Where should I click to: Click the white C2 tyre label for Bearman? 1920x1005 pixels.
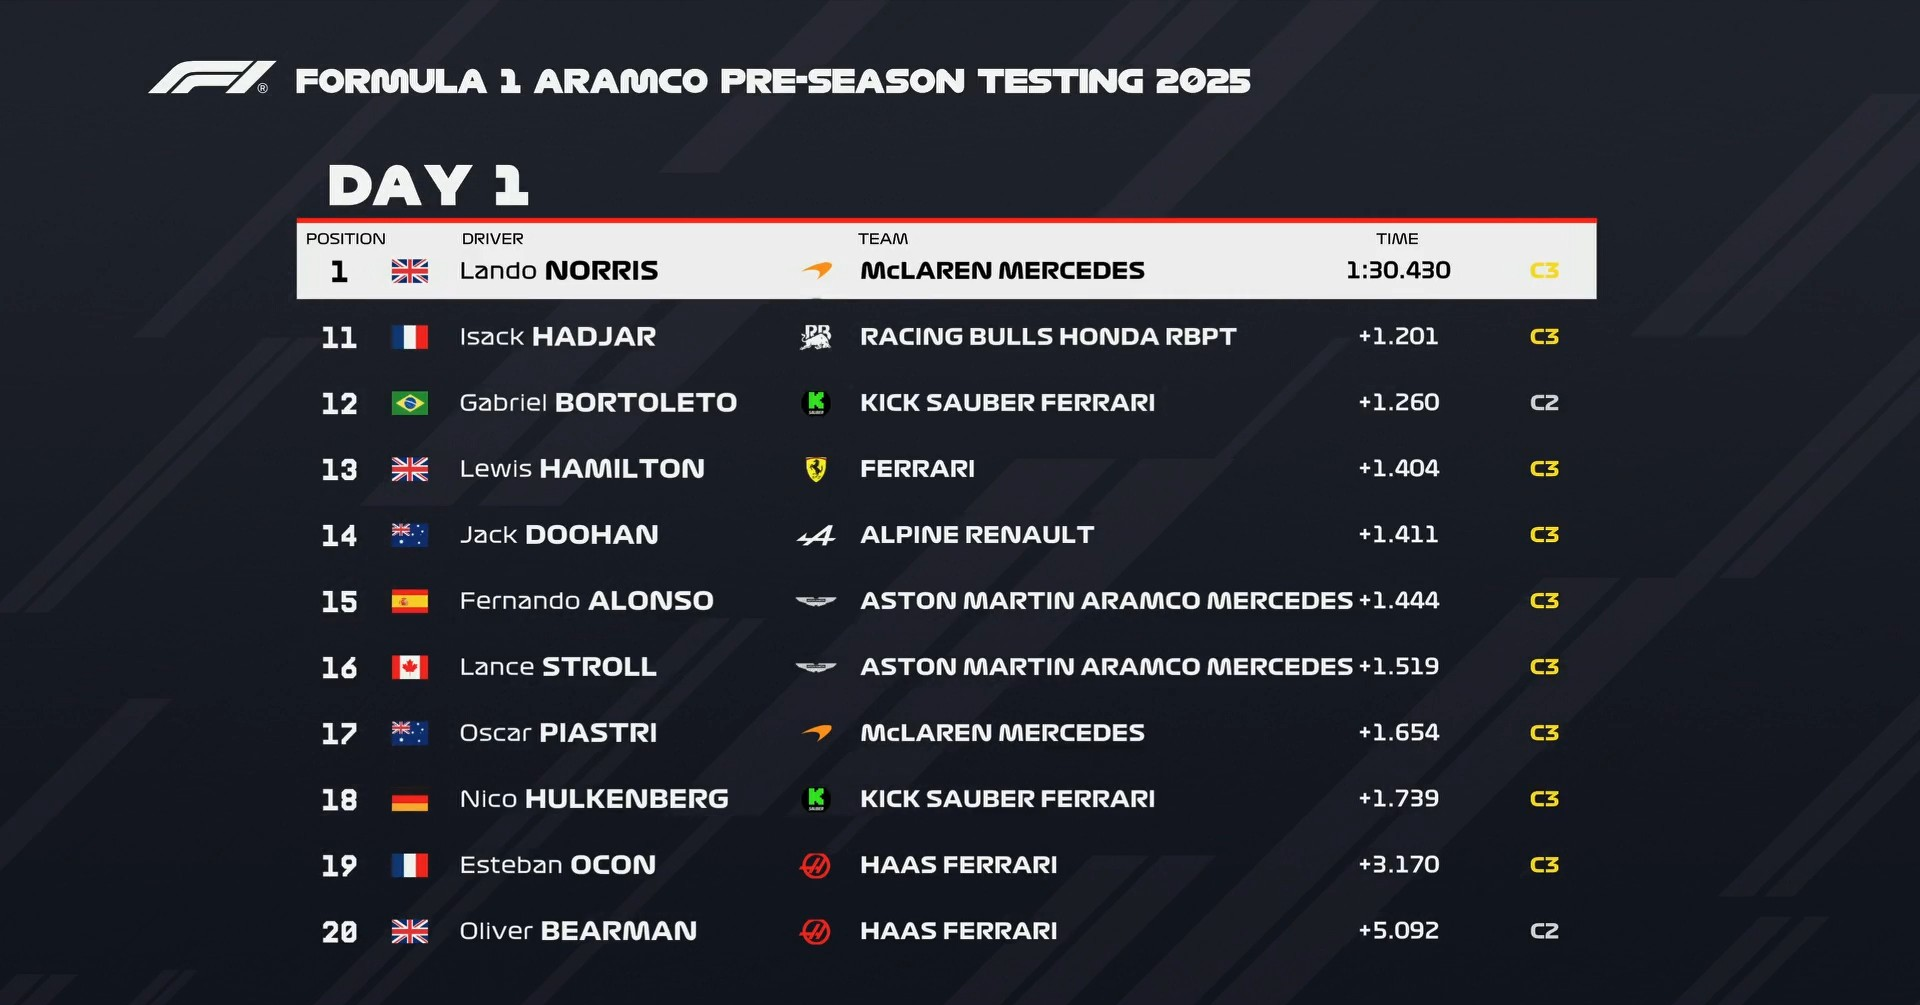point(1544,931)
